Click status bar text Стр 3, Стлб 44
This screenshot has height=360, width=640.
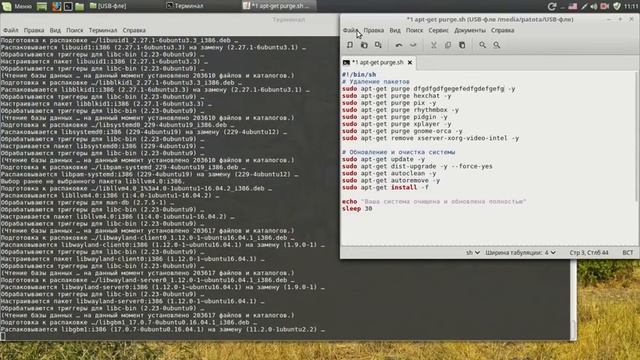click(x=589, y=253)
